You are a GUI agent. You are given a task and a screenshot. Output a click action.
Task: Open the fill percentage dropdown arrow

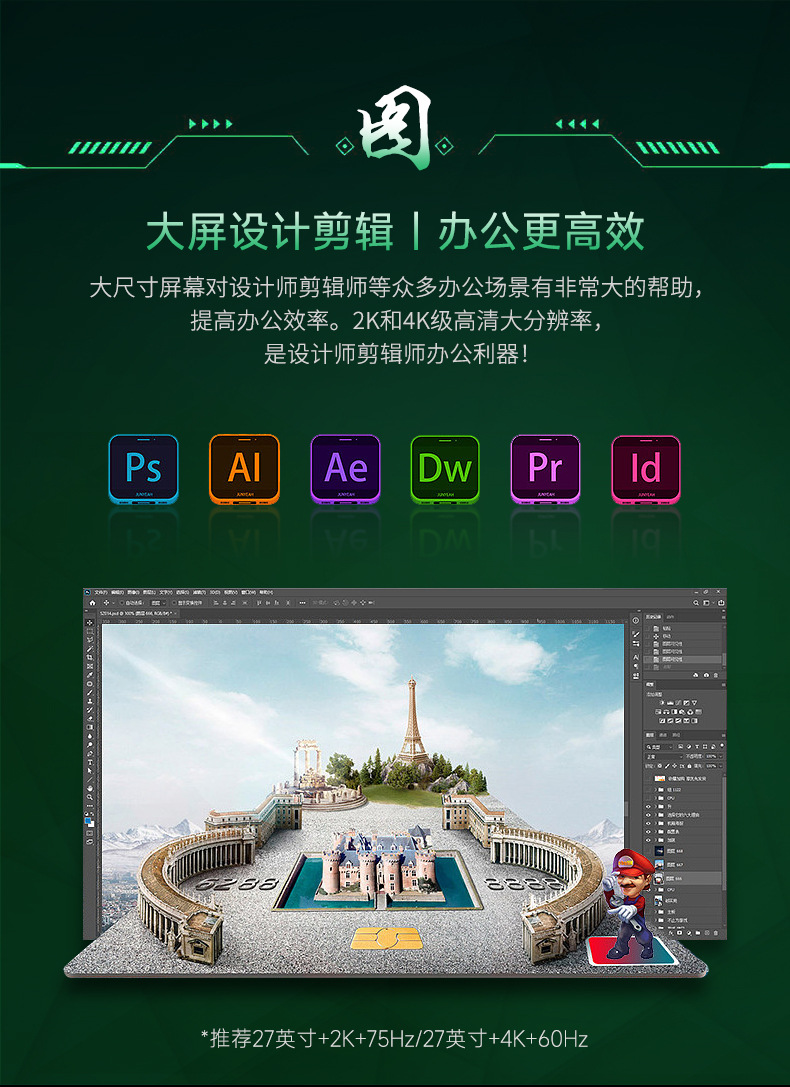[721, 766]
